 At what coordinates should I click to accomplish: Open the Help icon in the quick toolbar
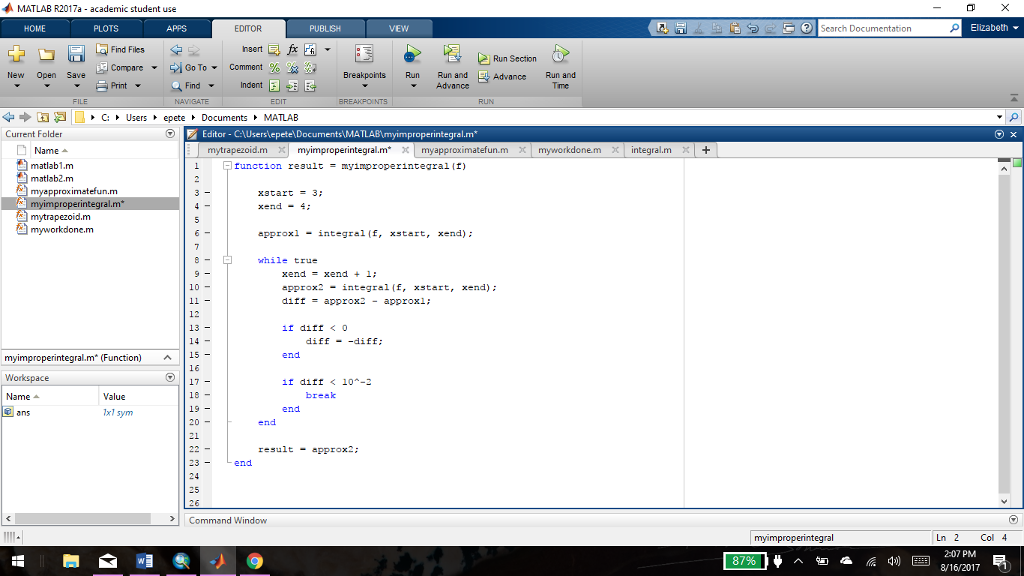point(806,28)
